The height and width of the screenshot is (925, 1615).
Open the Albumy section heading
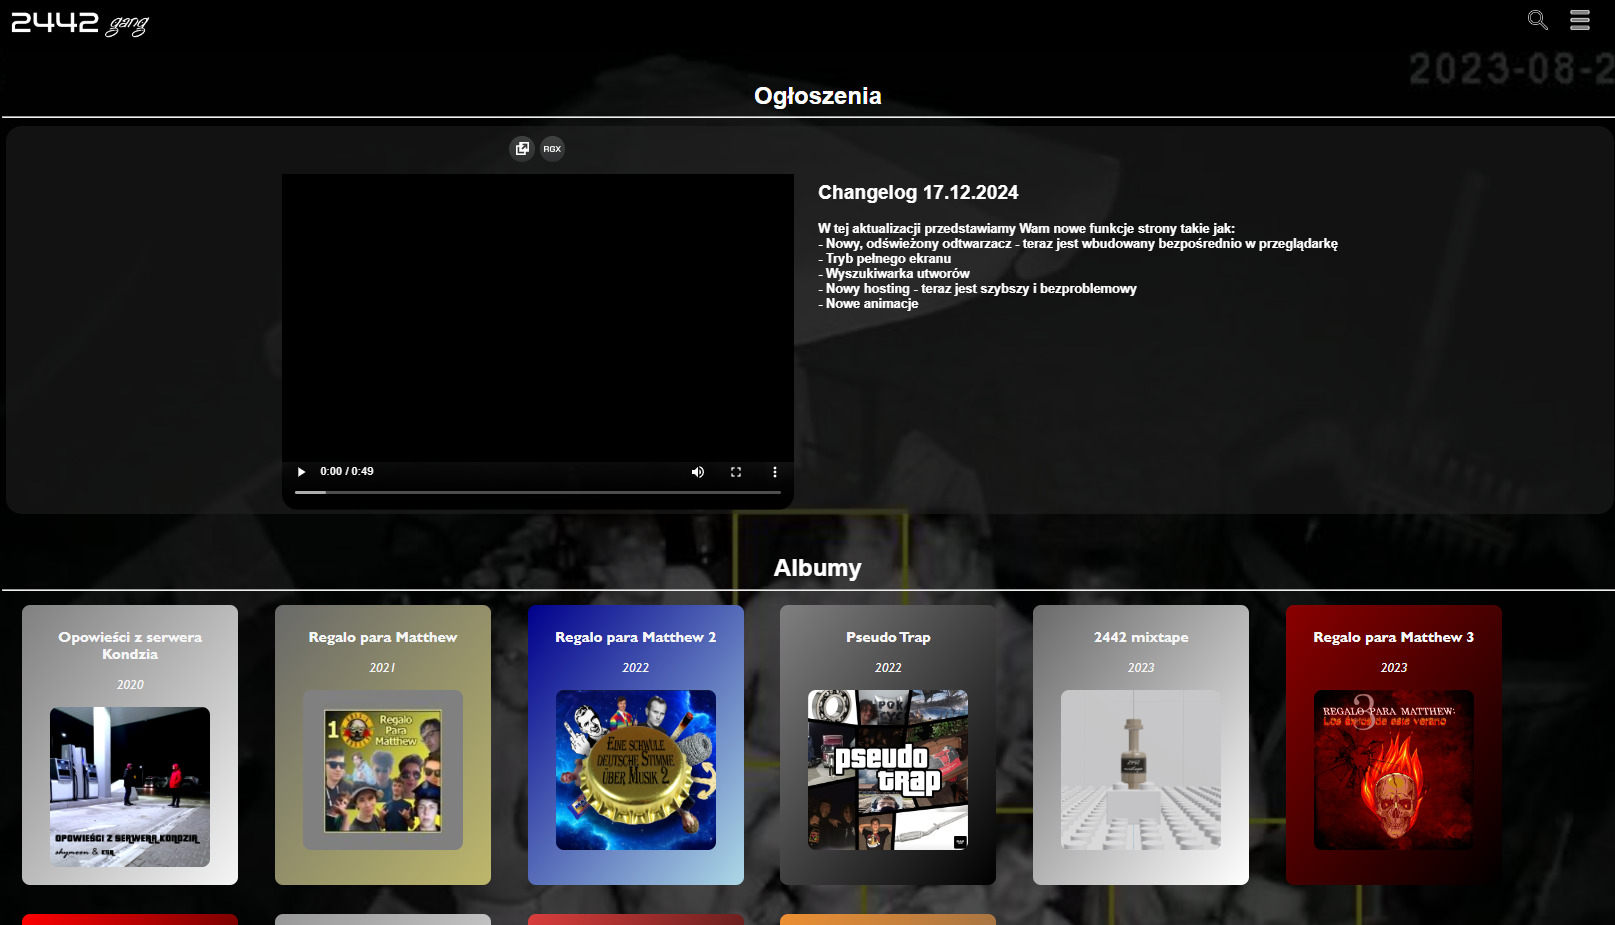[817, 567]
